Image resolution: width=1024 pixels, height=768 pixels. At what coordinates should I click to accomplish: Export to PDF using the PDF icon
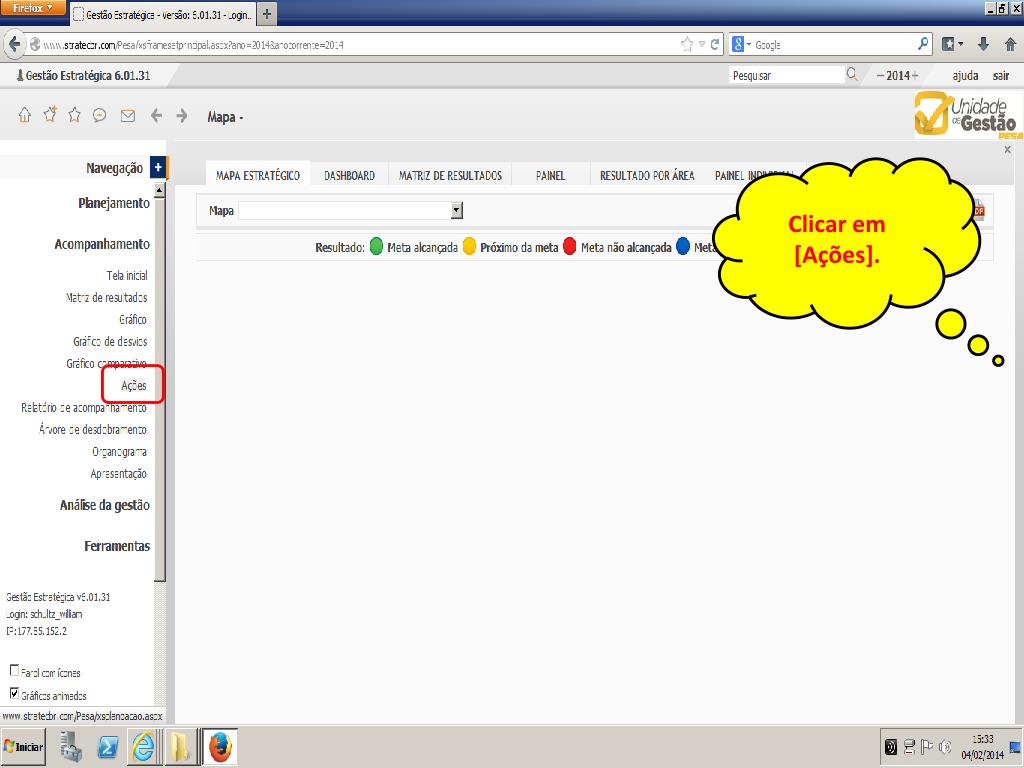[x=978, y=210]
